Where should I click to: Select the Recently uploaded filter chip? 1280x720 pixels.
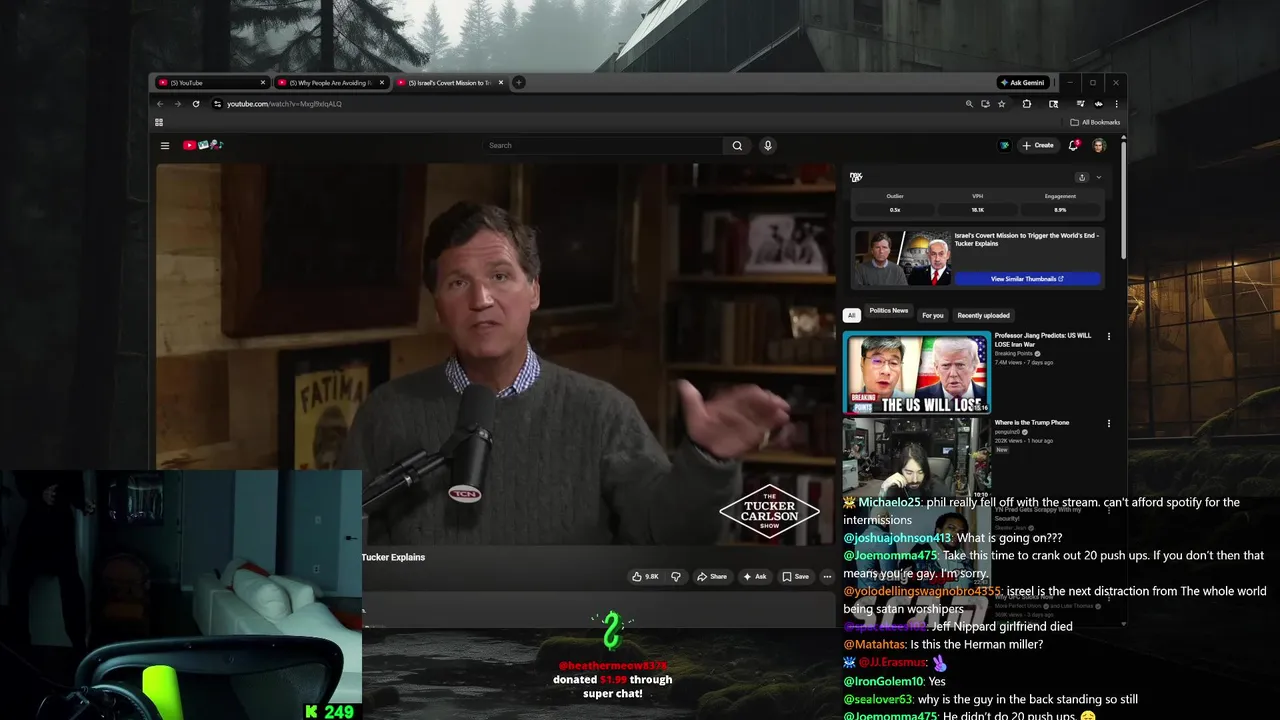click(983, 315)
